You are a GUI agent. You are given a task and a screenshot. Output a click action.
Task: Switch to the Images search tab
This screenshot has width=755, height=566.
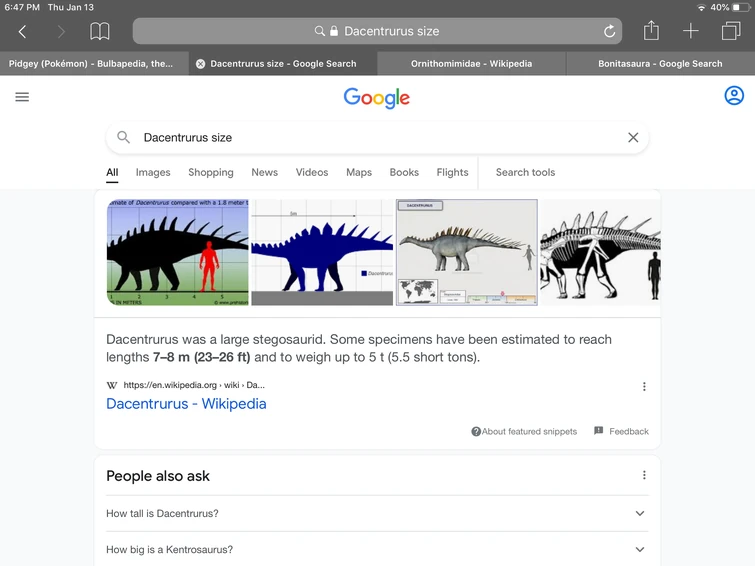(153, 172)
